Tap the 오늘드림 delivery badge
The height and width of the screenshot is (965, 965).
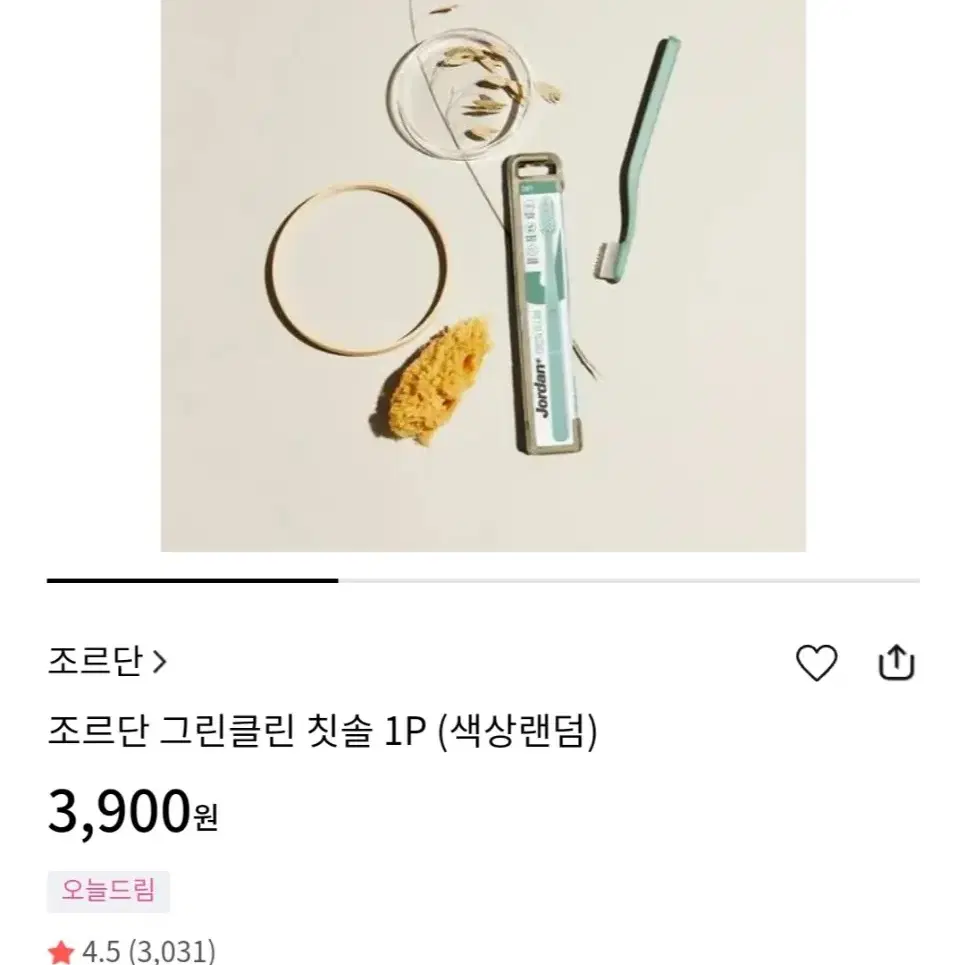tap(108, 891)
